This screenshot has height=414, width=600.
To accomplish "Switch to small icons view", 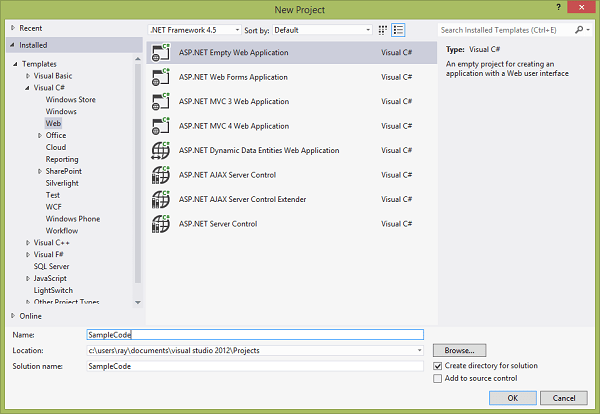I will coord(382,30).
